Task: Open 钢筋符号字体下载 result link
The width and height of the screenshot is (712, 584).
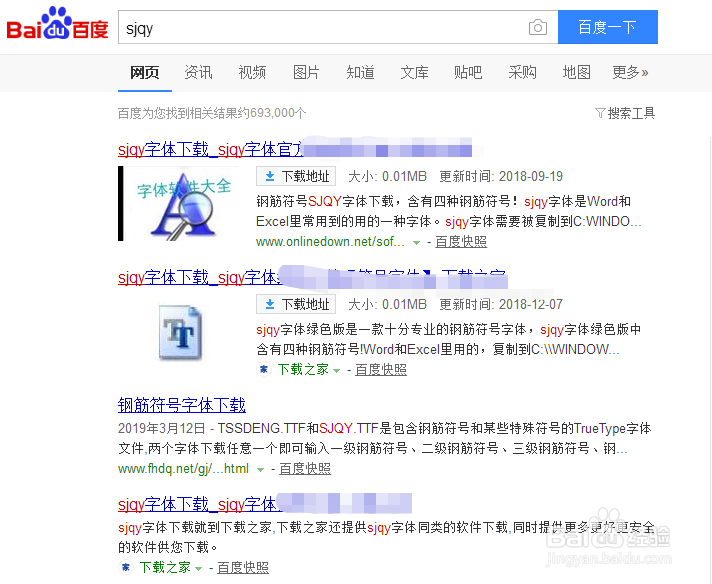Action: [x=182, y=405]
